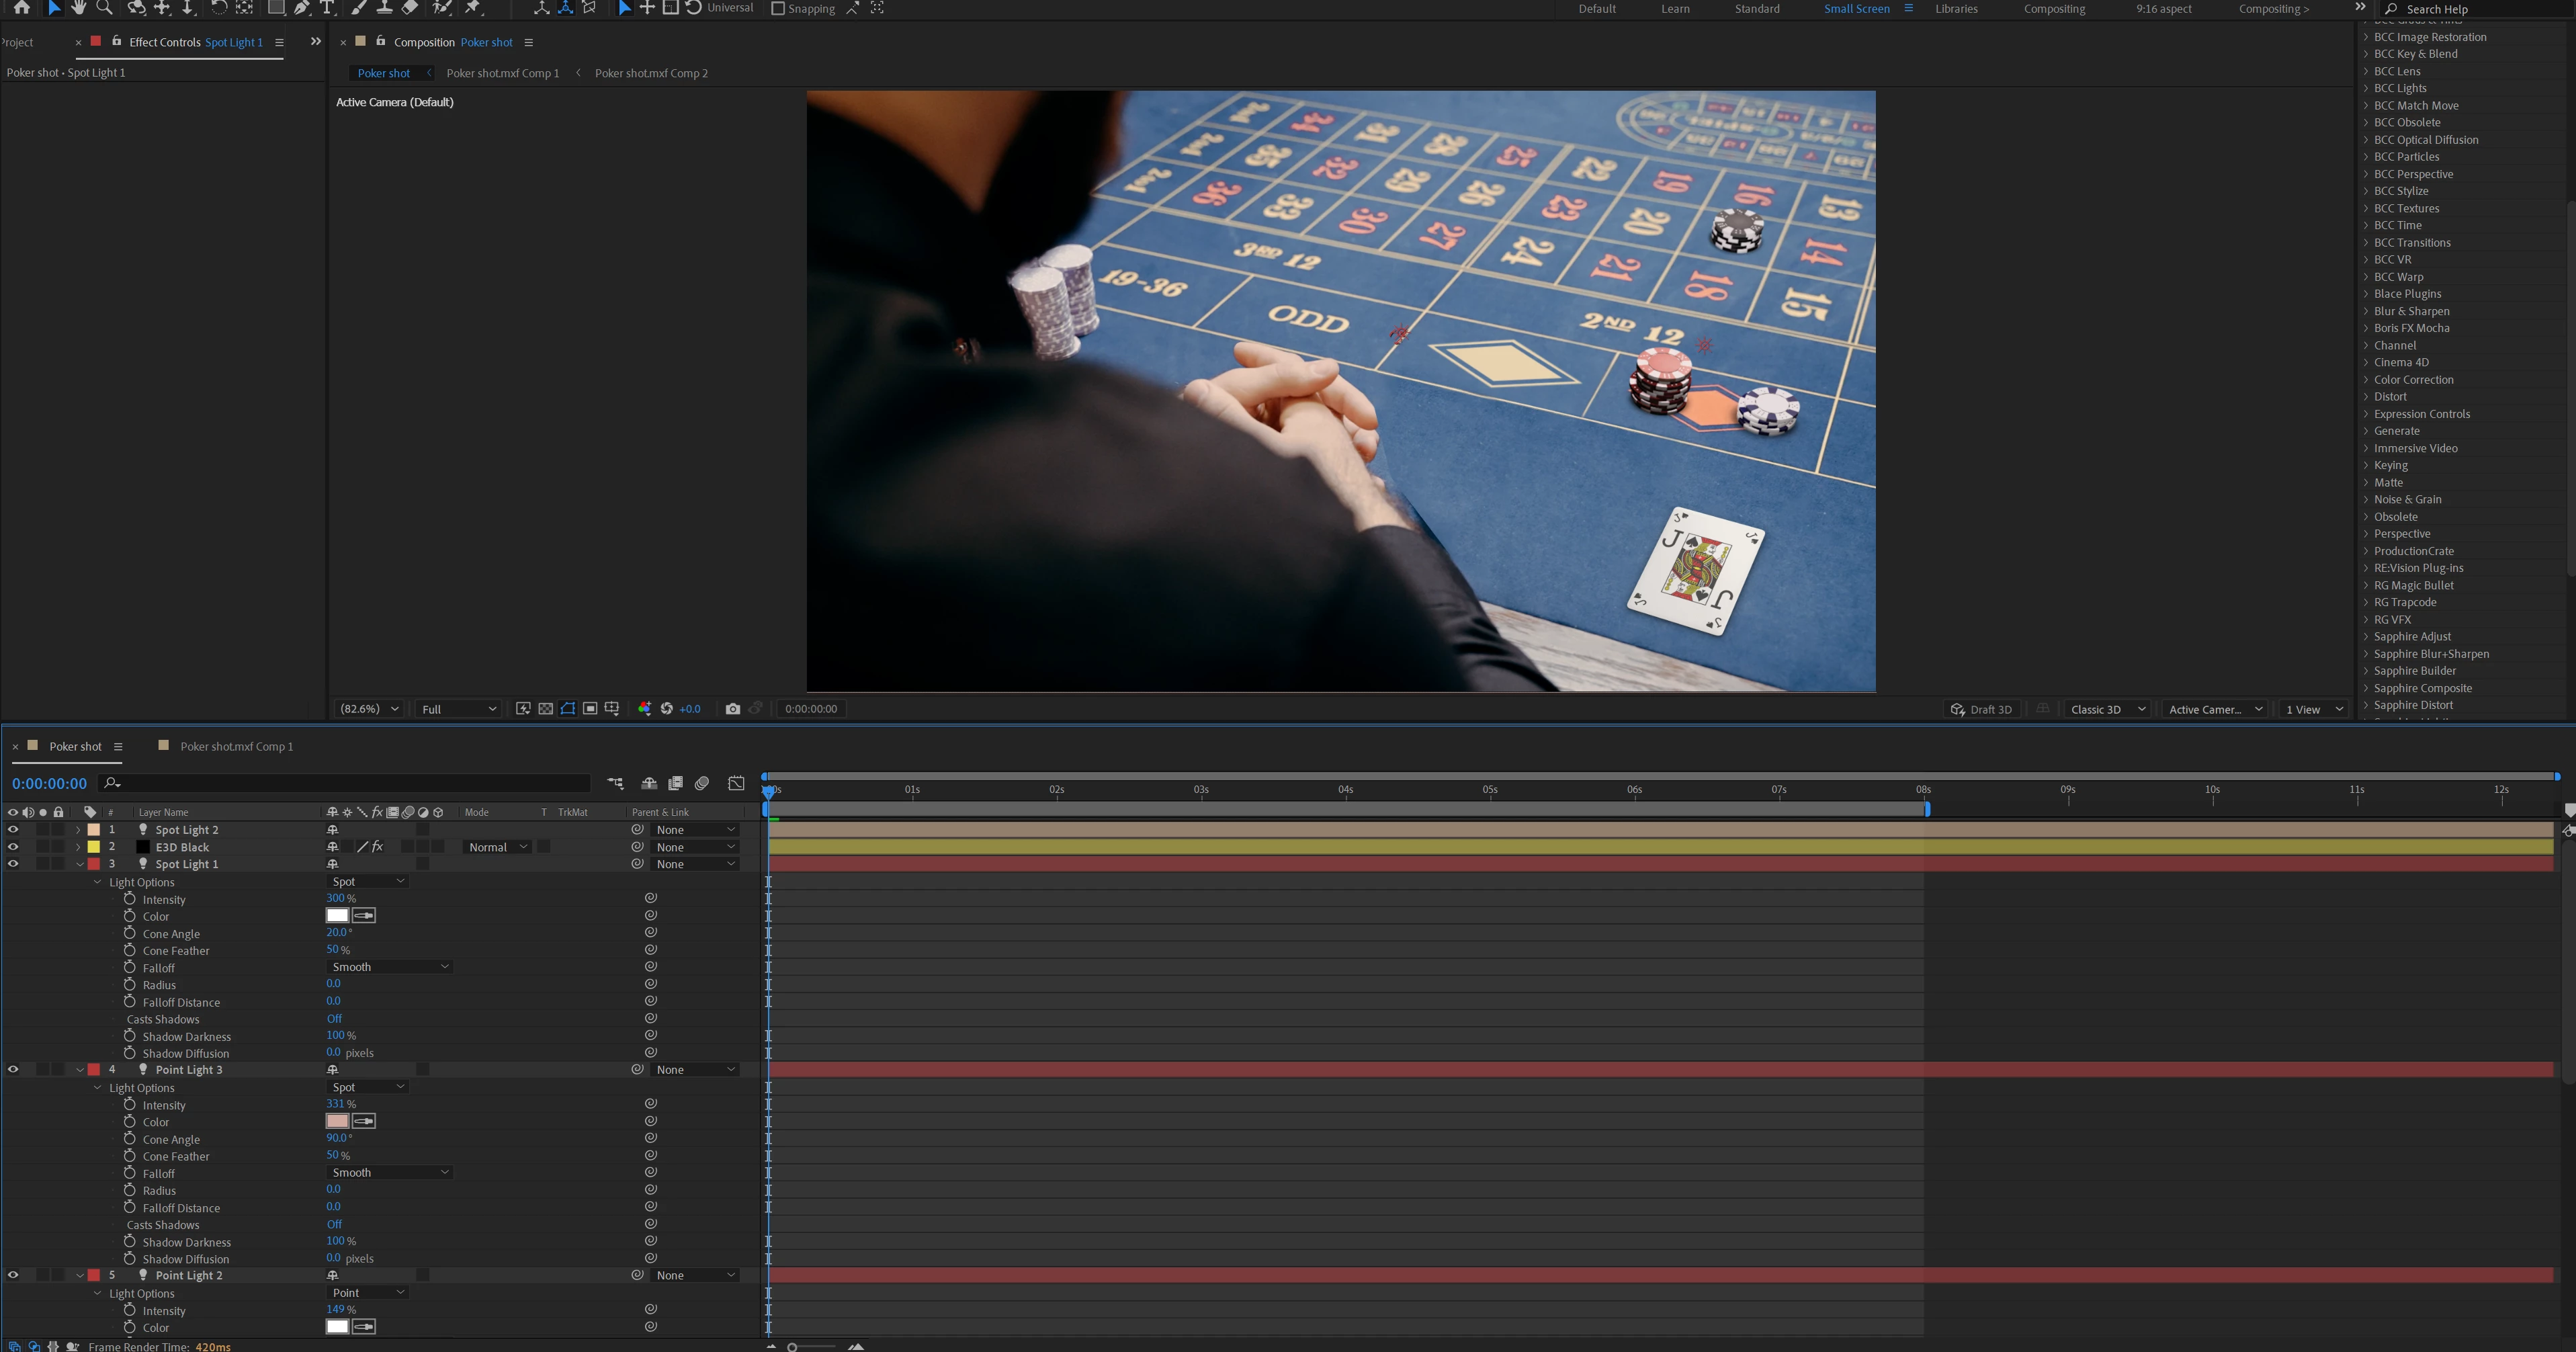Collapse Spot Light 1 layer properties
The width and height of the screenshot is (2576, 1352).
79,864
